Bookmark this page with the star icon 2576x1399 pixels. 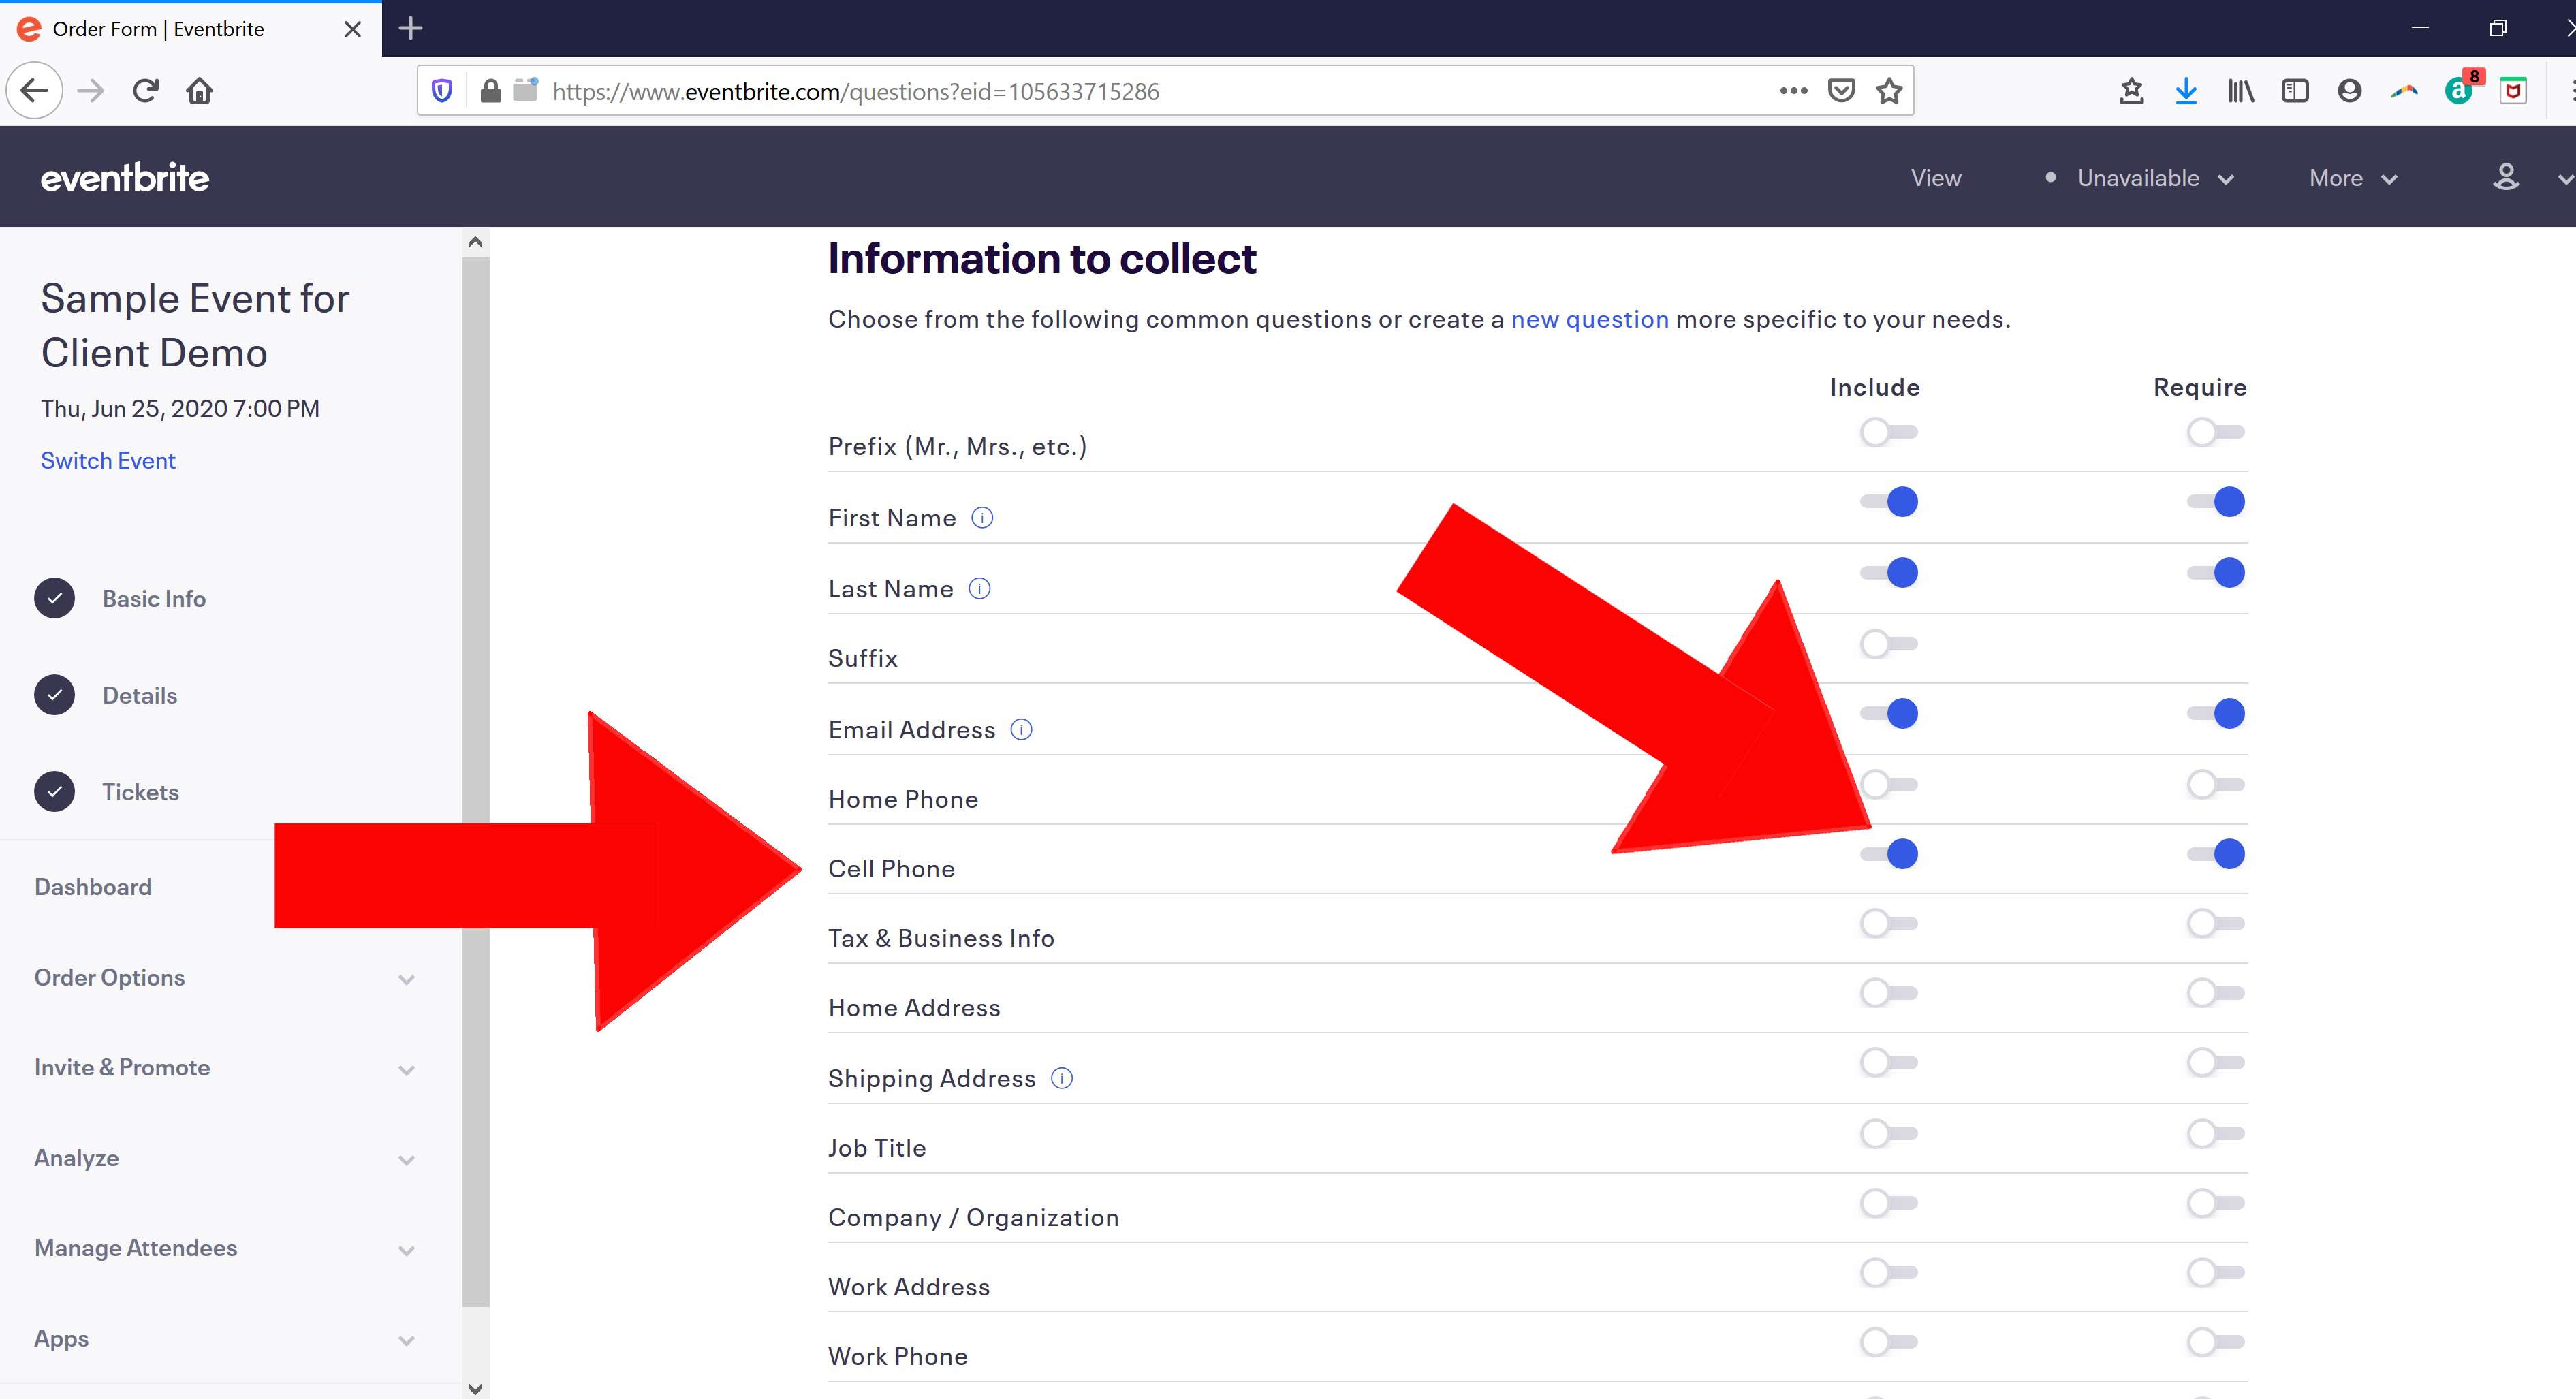point(1889,91)
